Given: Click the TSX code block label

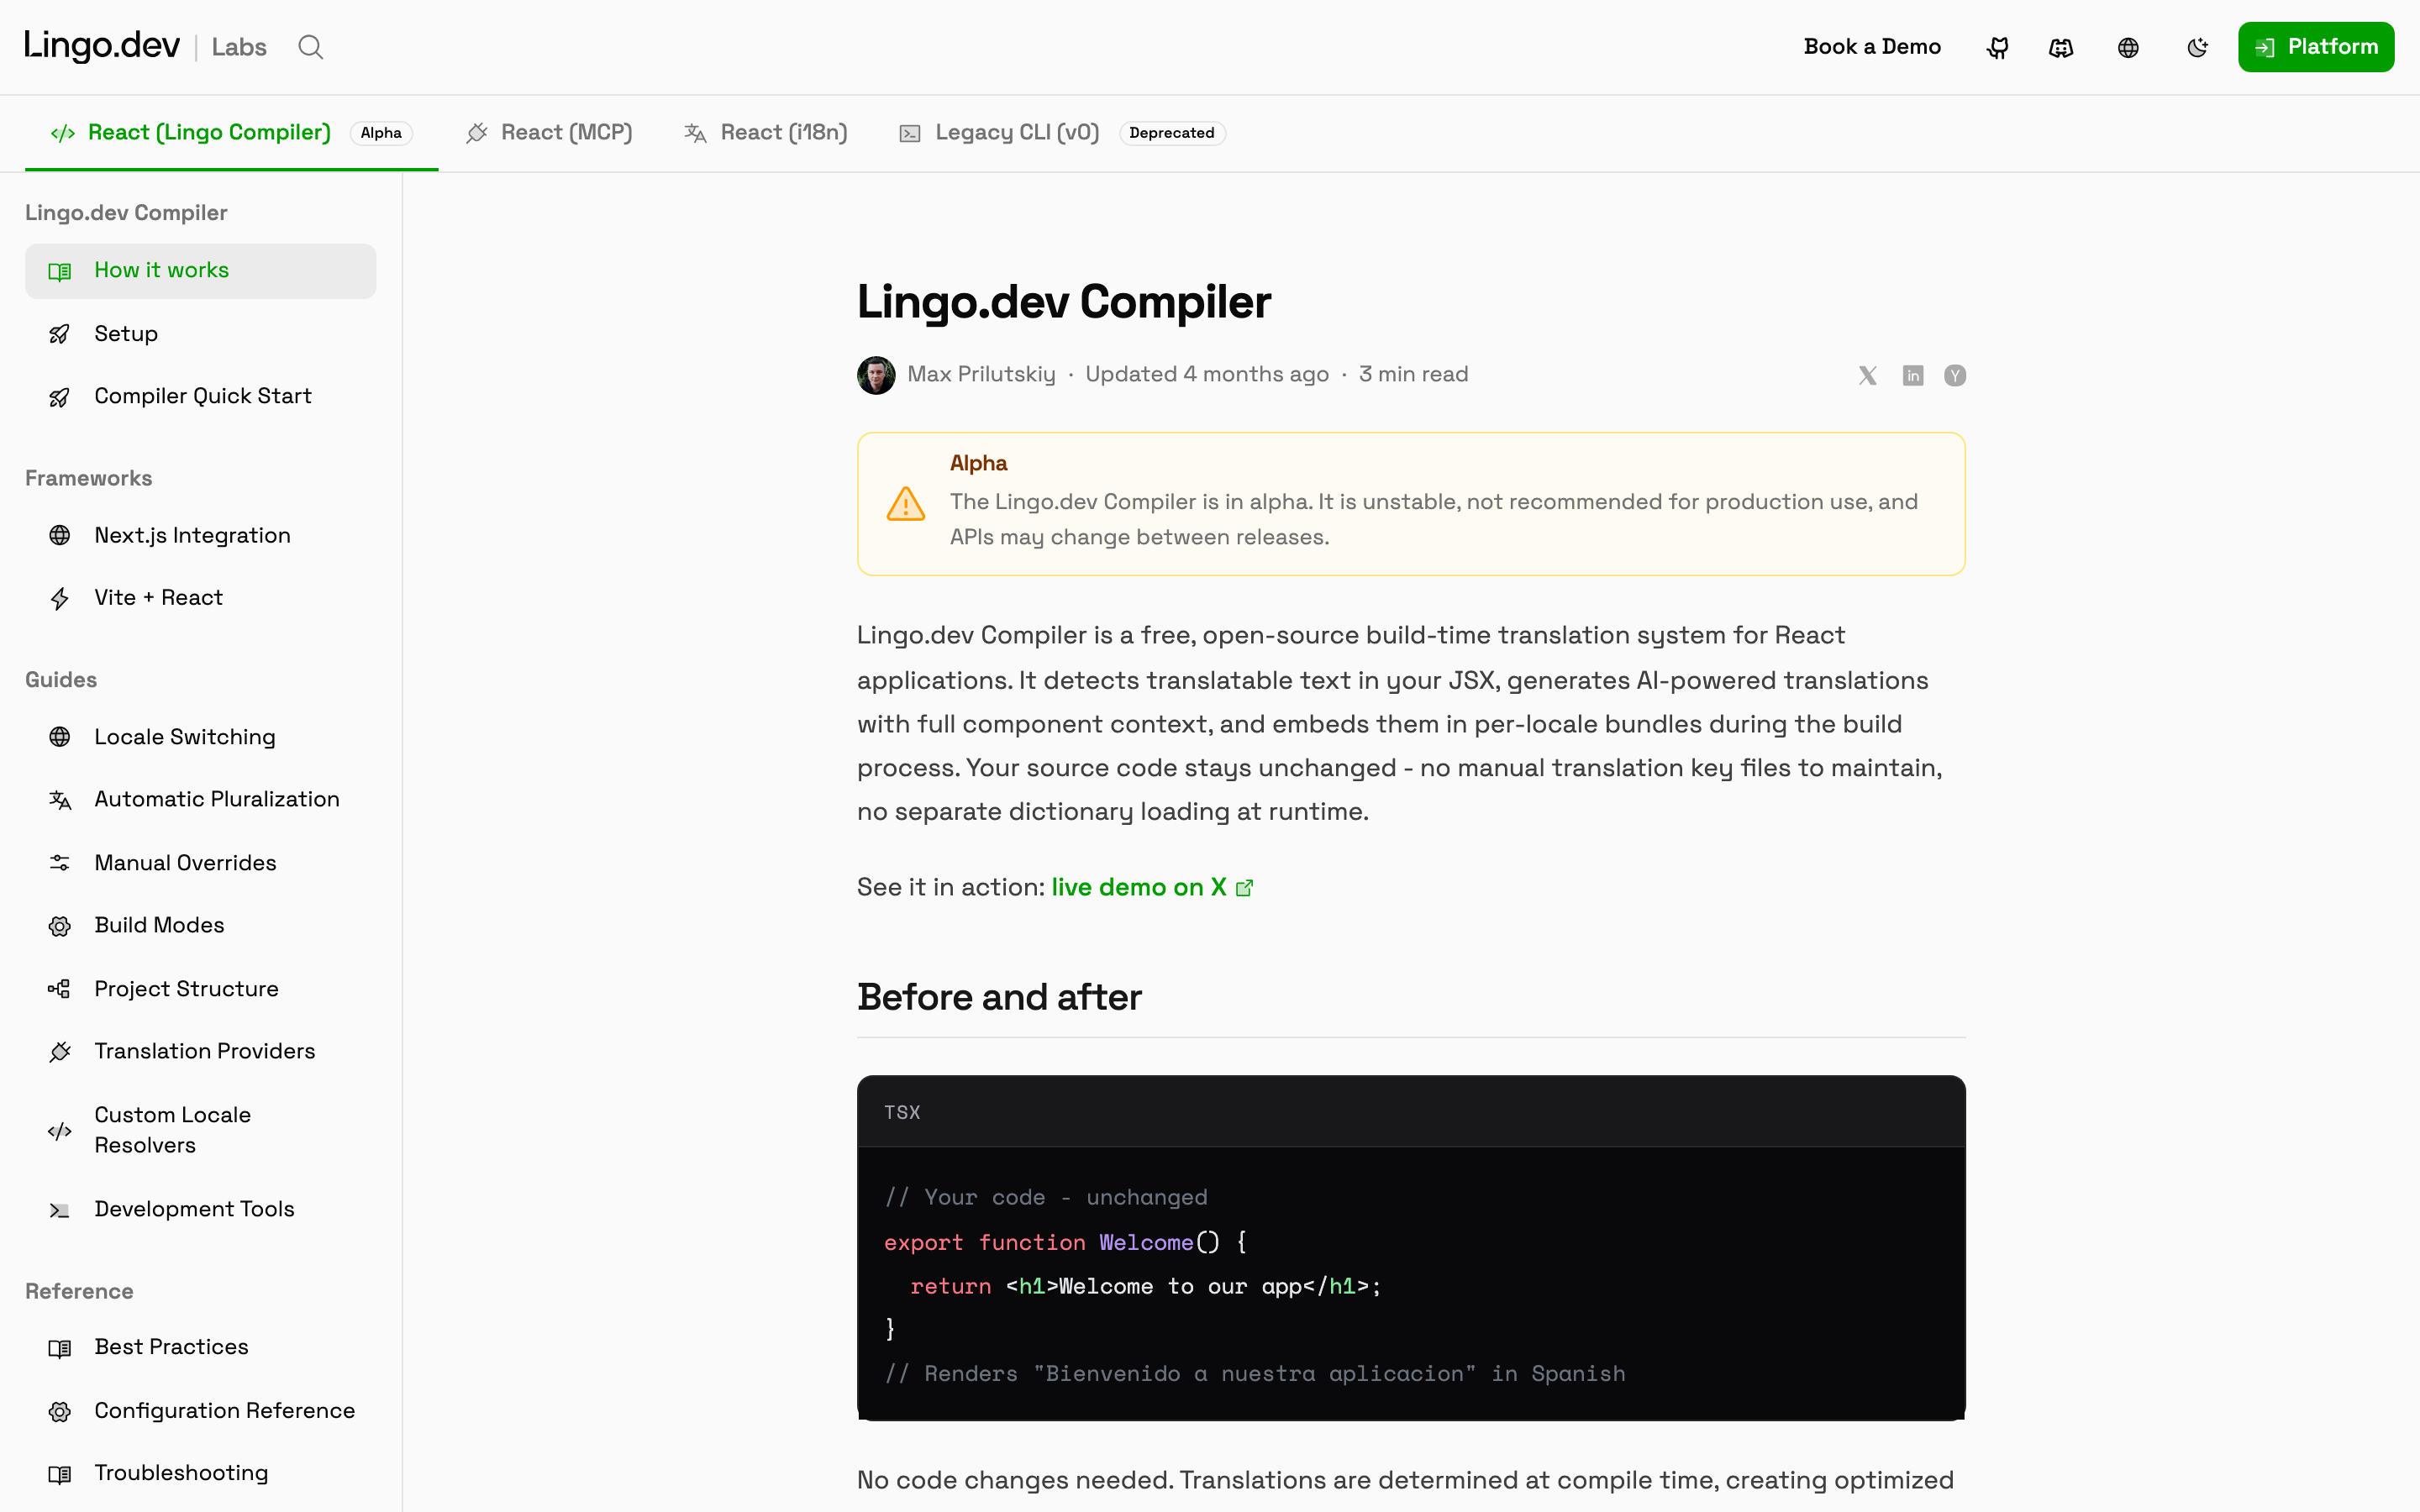Looking at the screenshot, I should point(902,1112).
